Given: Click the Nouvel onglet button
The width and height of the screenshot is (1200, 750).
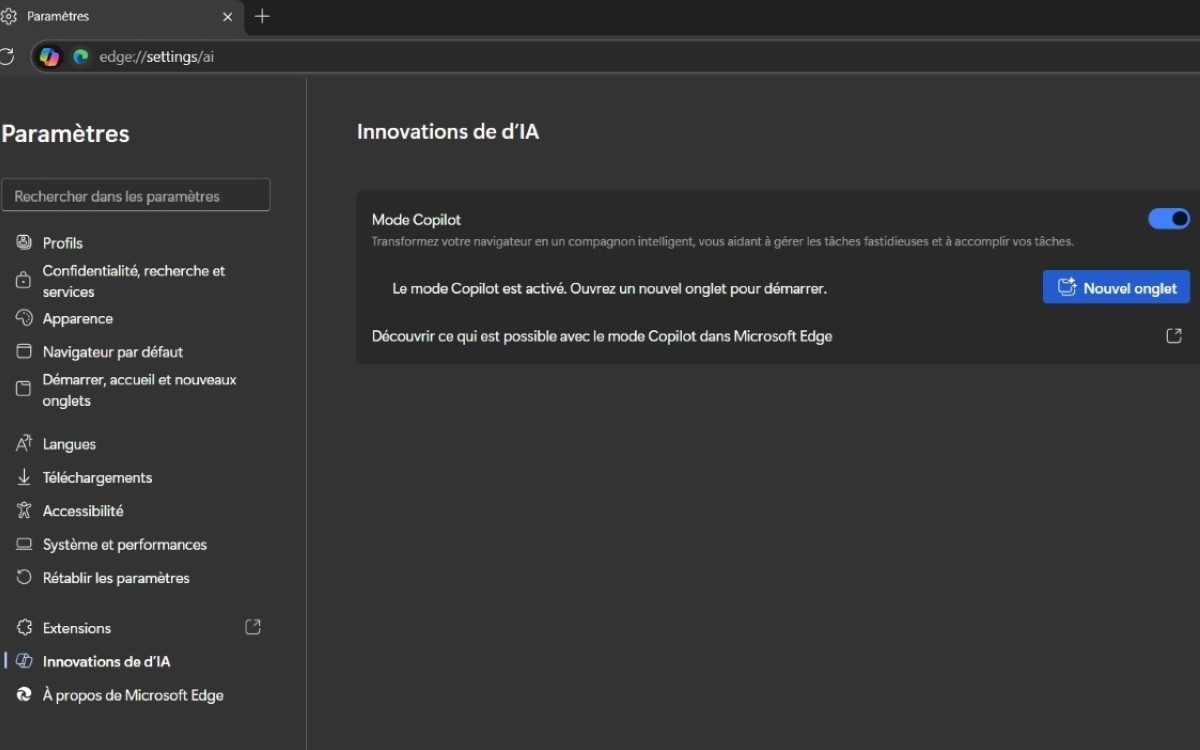Looking at the screenshot, I should (1116, 287).
